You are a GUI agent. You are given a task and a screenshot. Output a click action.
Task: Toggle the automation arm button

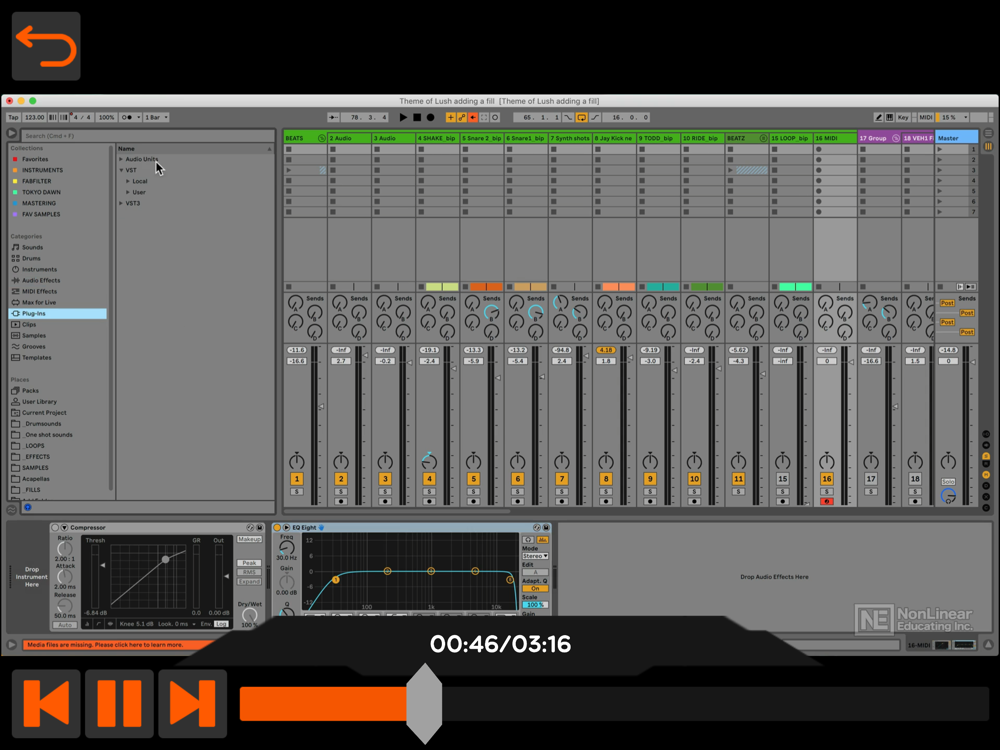462,117
